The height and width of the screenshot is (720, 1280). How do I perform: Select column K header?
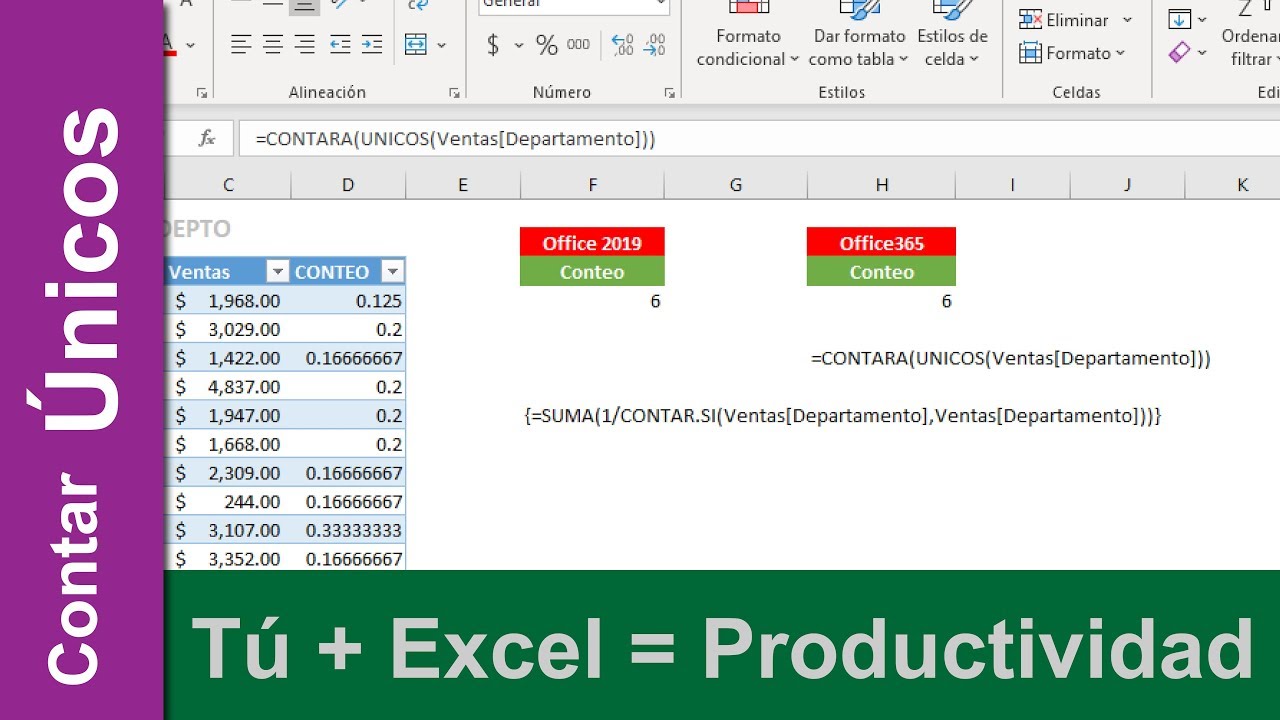(1242, 184)
